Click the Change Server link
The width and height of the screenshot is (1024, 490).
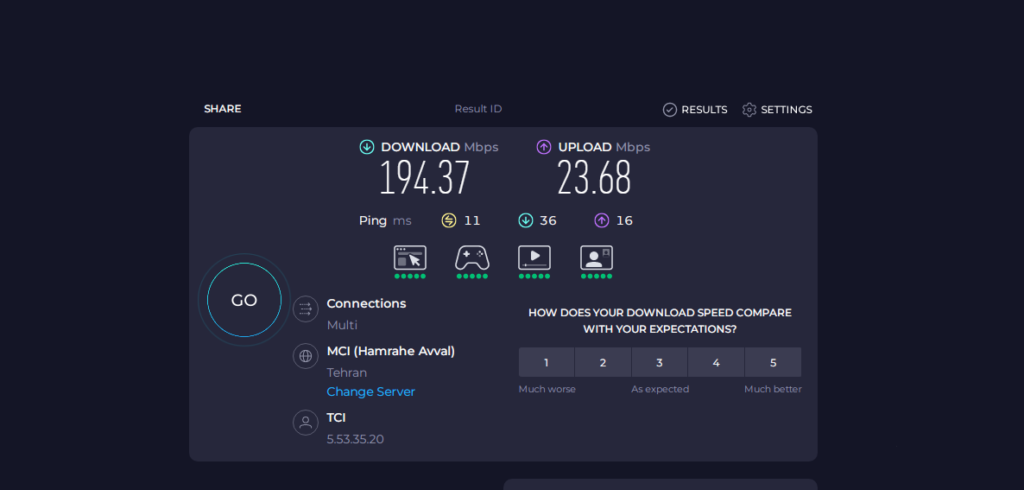pyautogui.click(x=371, y=392)
